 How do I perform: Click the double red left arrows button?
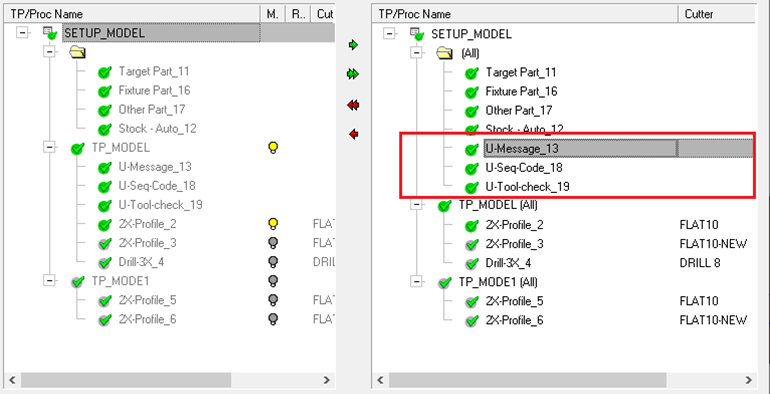(x=353, y=105)
